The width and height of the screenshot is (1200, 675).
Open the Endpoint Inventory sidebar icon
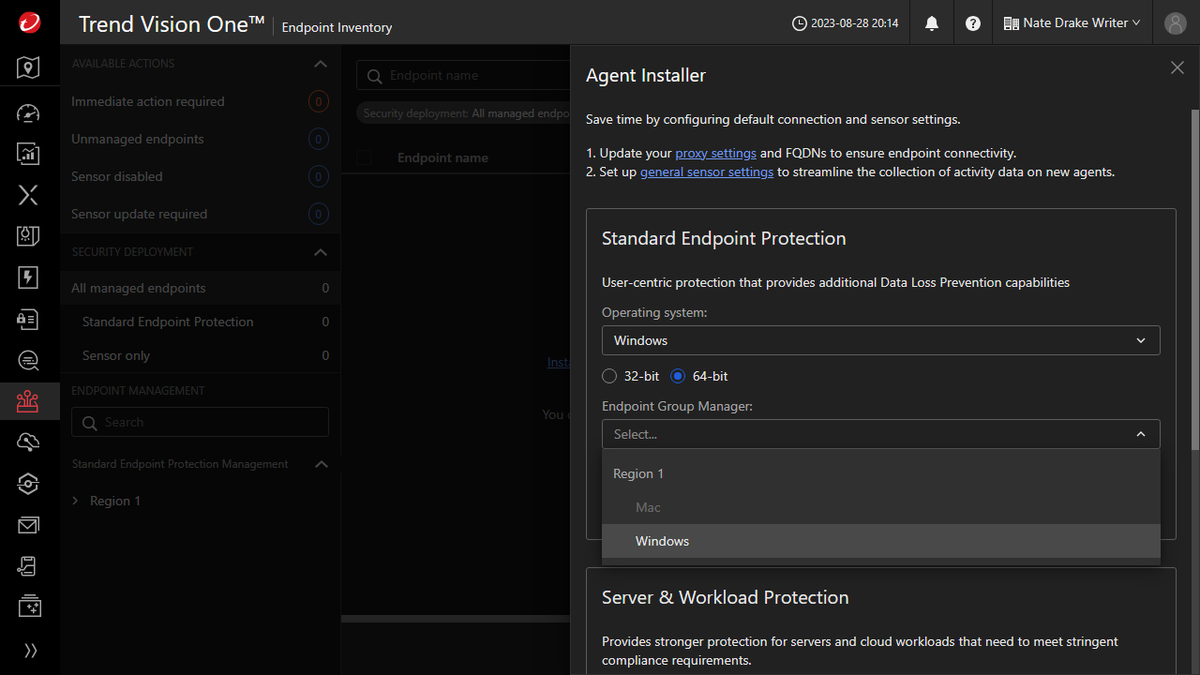pyautogui.click(x=28, y=402)
